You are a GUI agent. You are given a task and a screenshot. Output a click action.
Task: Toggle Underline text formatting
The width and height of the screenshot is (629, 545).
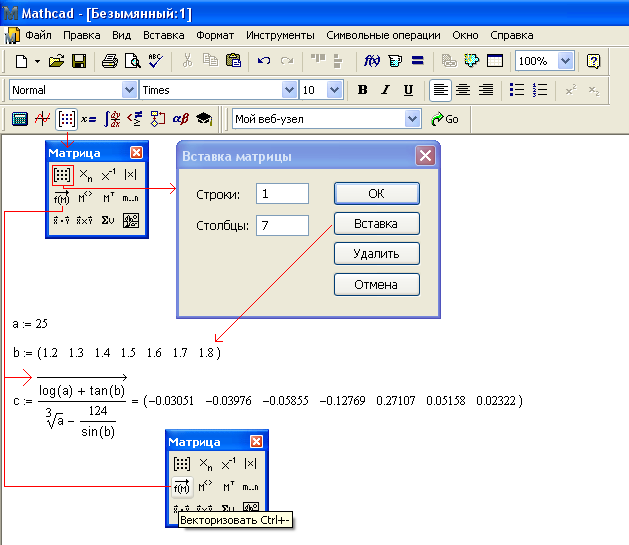(x=408, y=90)
